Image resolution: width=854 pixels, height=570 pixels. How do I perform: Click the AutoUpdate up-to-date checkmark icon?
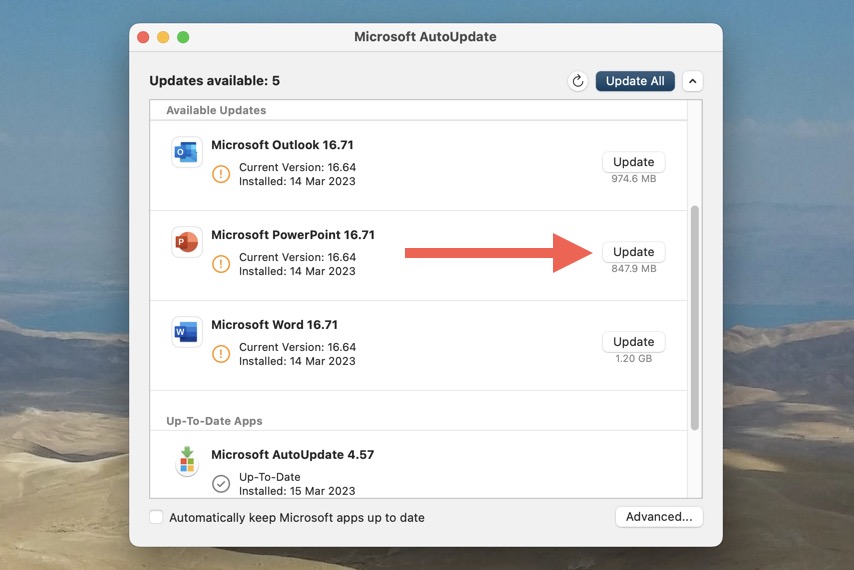coord(221,484)
